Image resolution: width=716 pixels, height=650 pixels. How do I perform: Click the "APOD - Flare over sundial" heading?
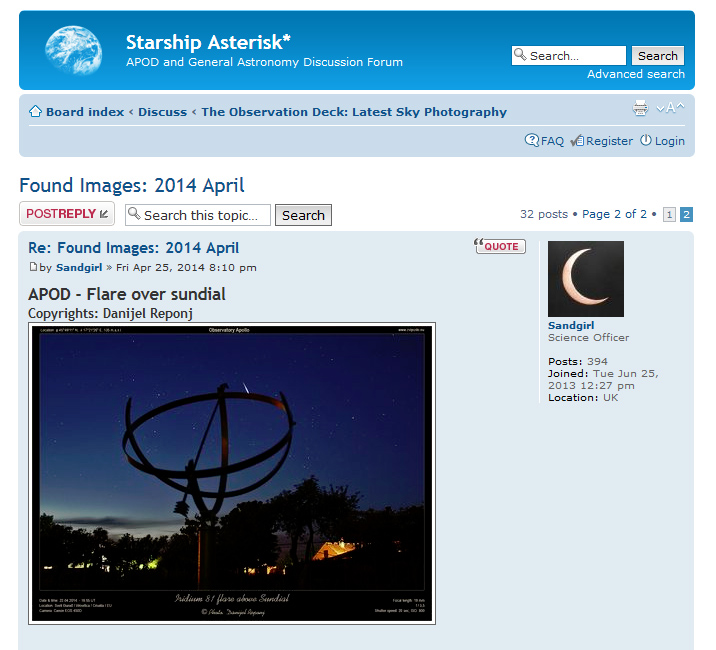127,294
